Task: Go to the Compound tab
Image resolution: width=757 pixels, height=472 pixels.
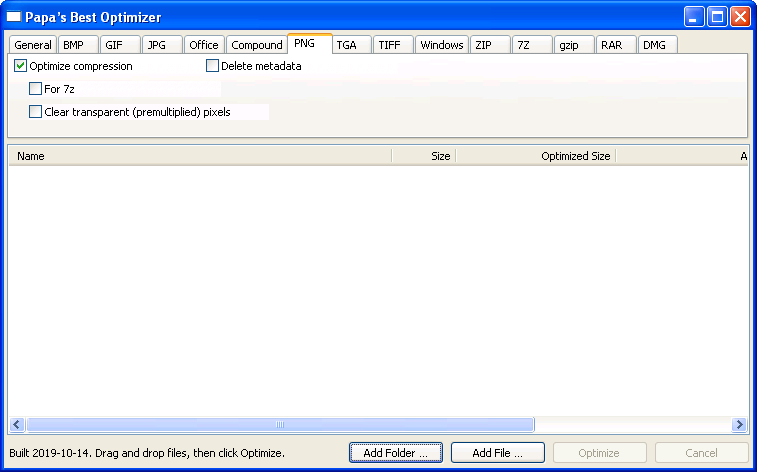Action: (257, 45)
